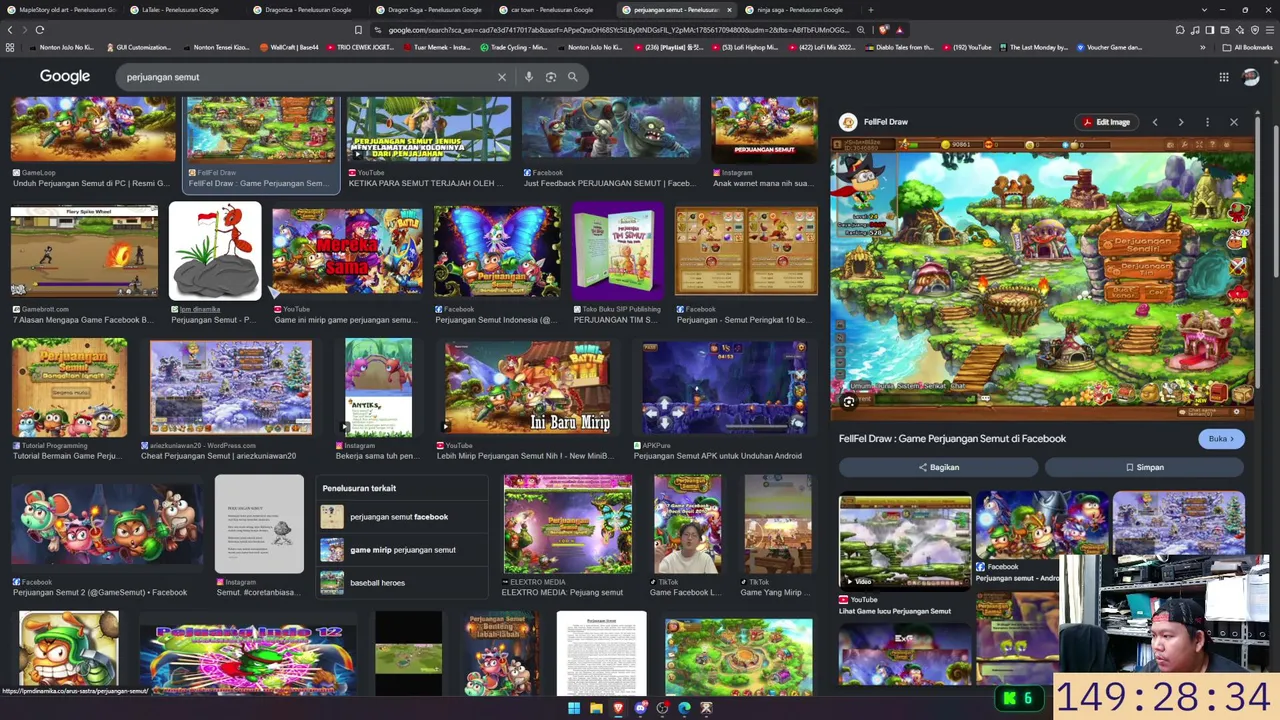Open the Google account avatar
The height and width of the screenshot is (720, 1280).
[x=1250, y=77]
